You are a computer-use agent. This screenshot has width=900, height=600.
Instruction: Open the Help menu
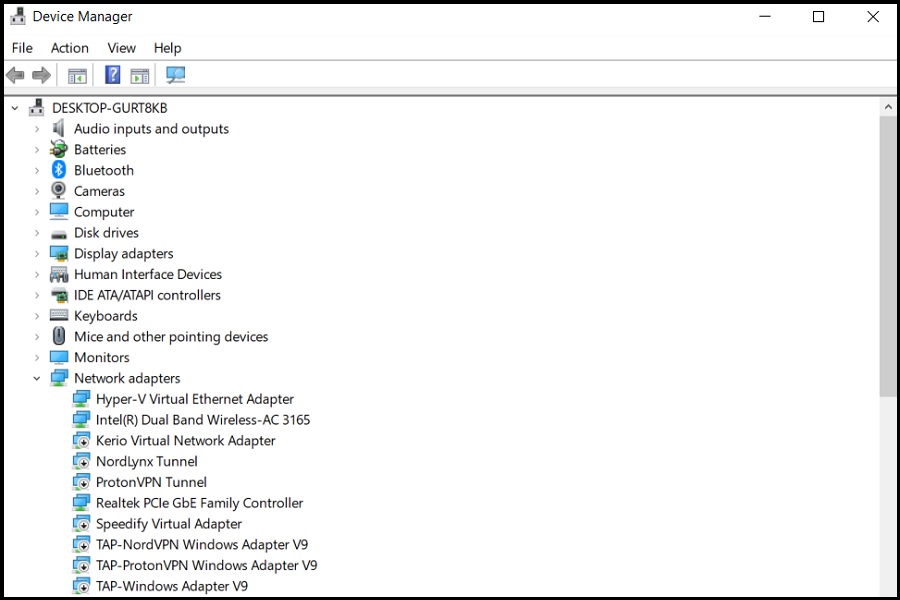click(x=167, y=47)
